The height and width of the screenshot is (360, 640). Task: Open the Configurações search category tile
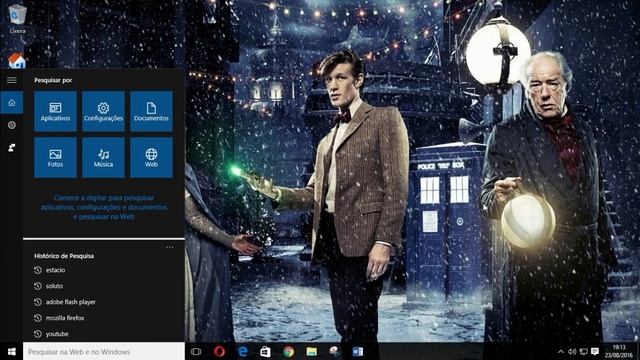tap(103, 111)
